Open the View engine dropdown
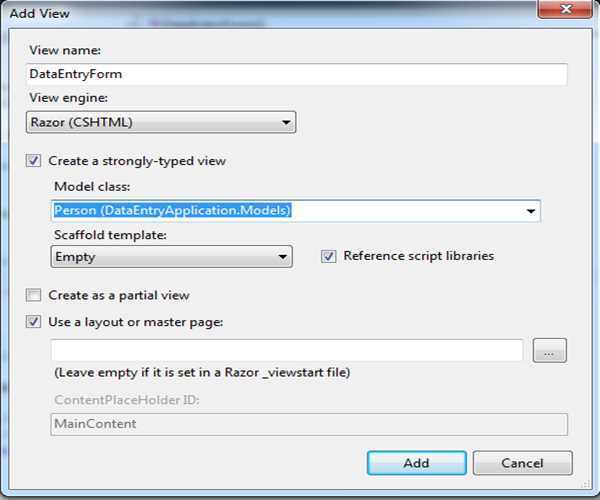Image resolution: width=600 pixels, height=500 pixels. pyautogui.click(x=162, y=123)
